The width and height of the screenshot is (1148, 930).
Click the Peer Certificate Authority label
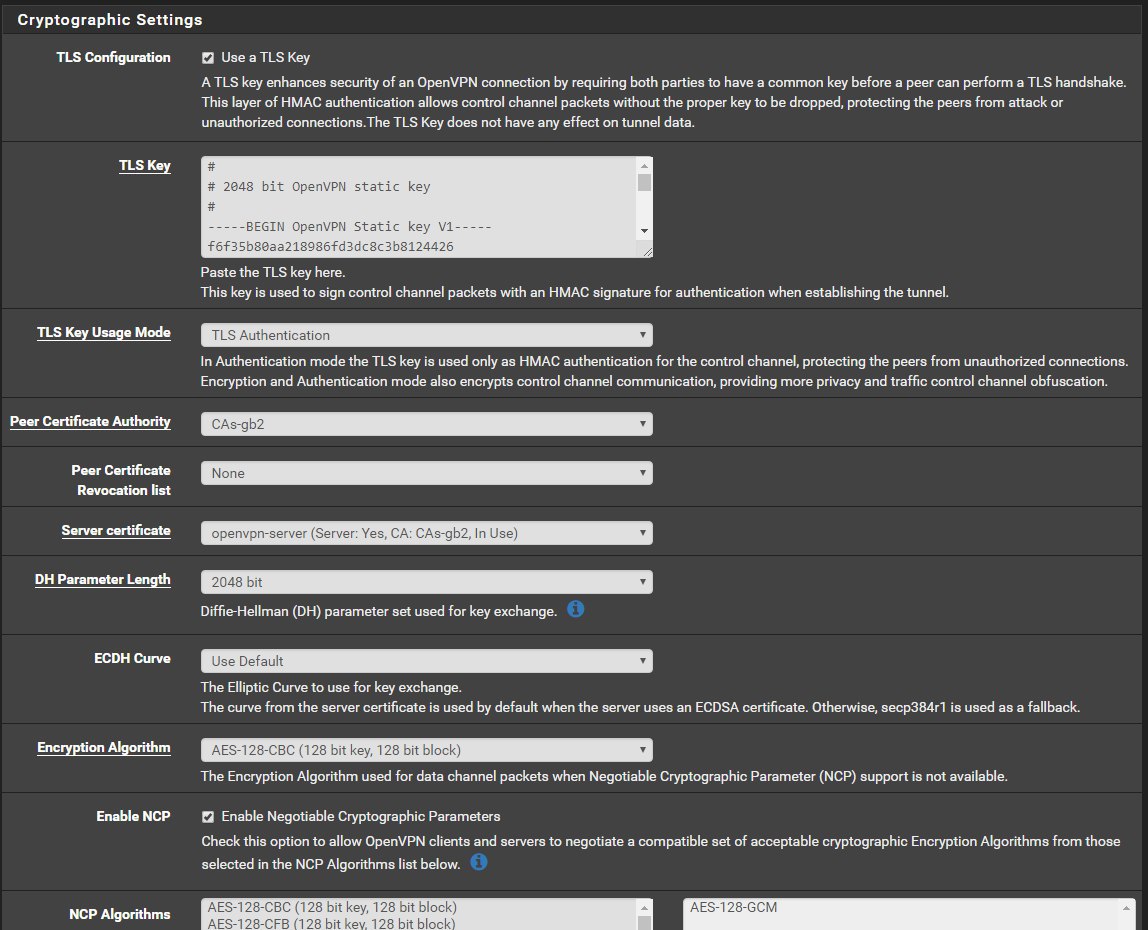90,421
